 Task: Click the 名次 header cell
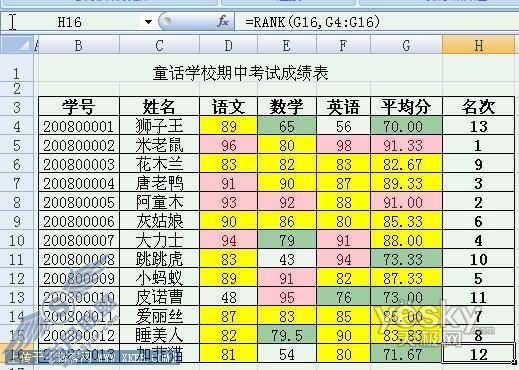click(478, 107)
